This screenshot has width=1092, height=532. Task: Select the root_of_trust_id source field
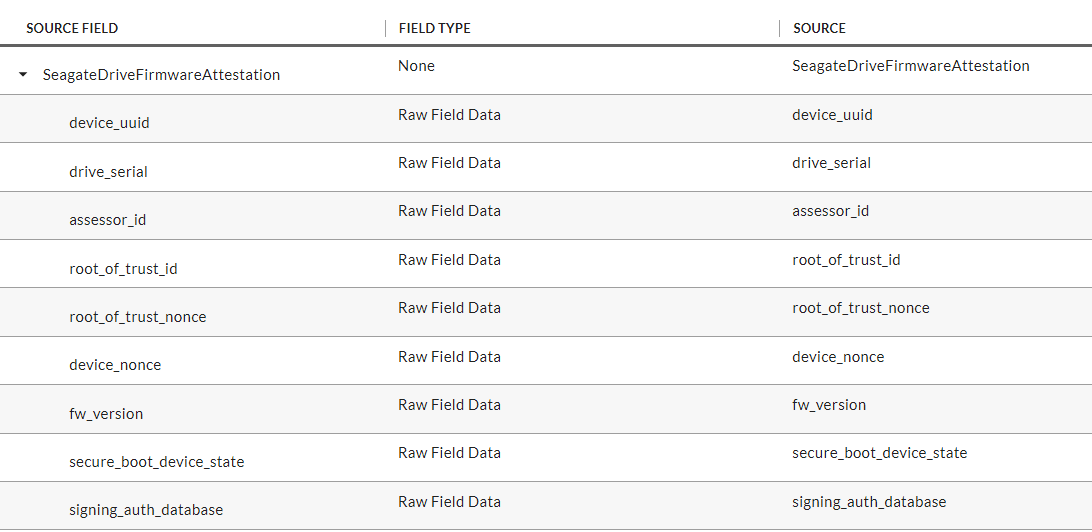click(x=123, y=268)
